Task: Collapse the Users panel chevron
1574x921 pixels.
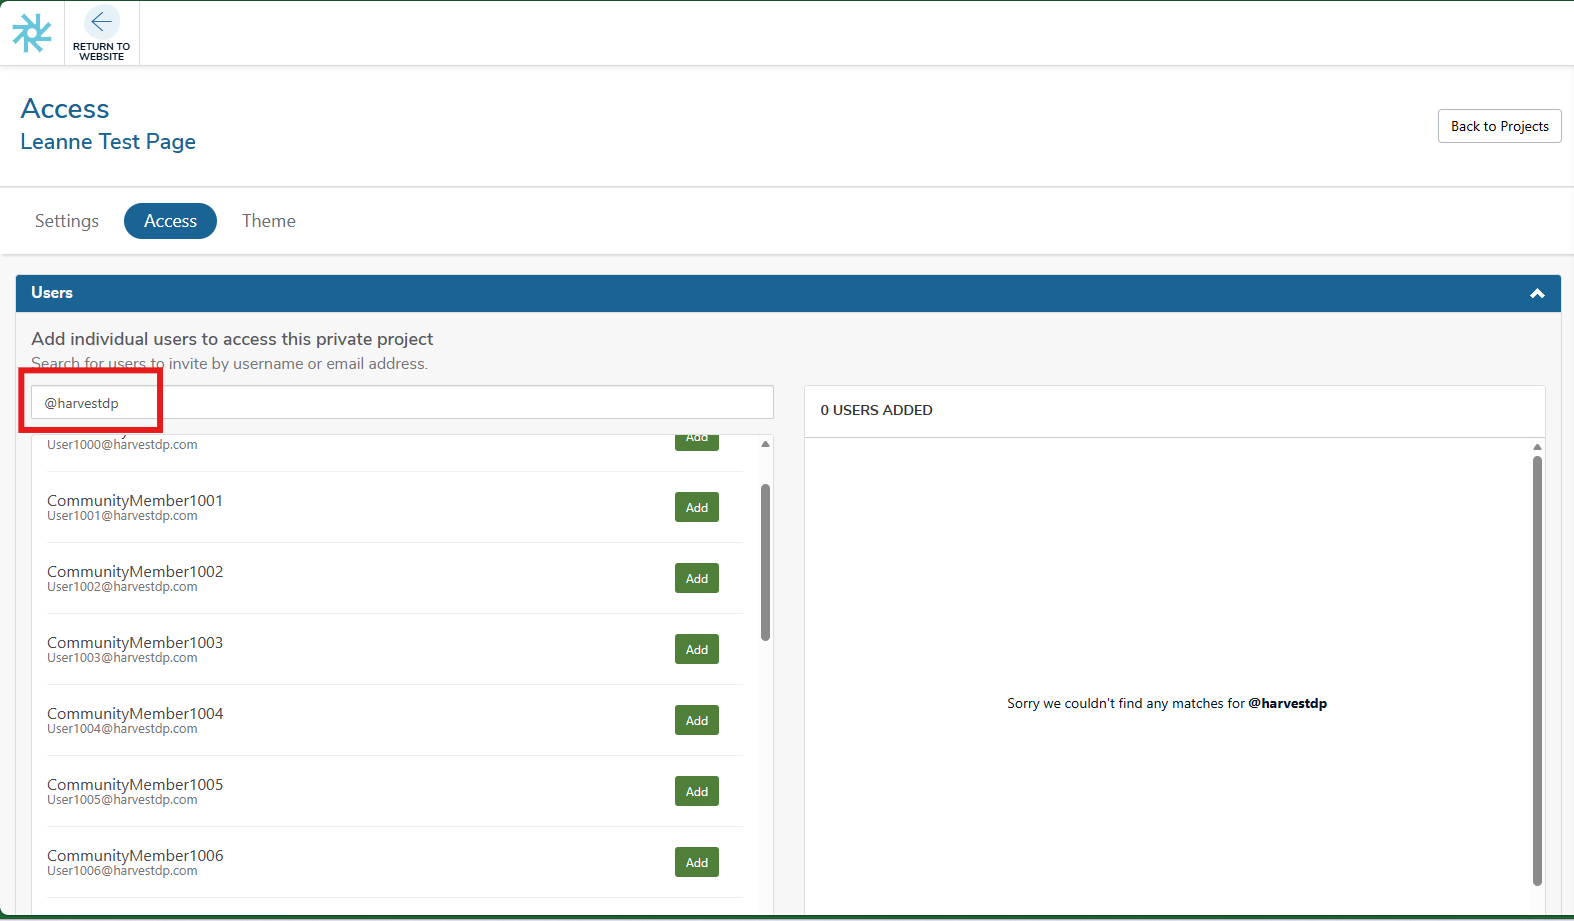Action: [1537, 294]
